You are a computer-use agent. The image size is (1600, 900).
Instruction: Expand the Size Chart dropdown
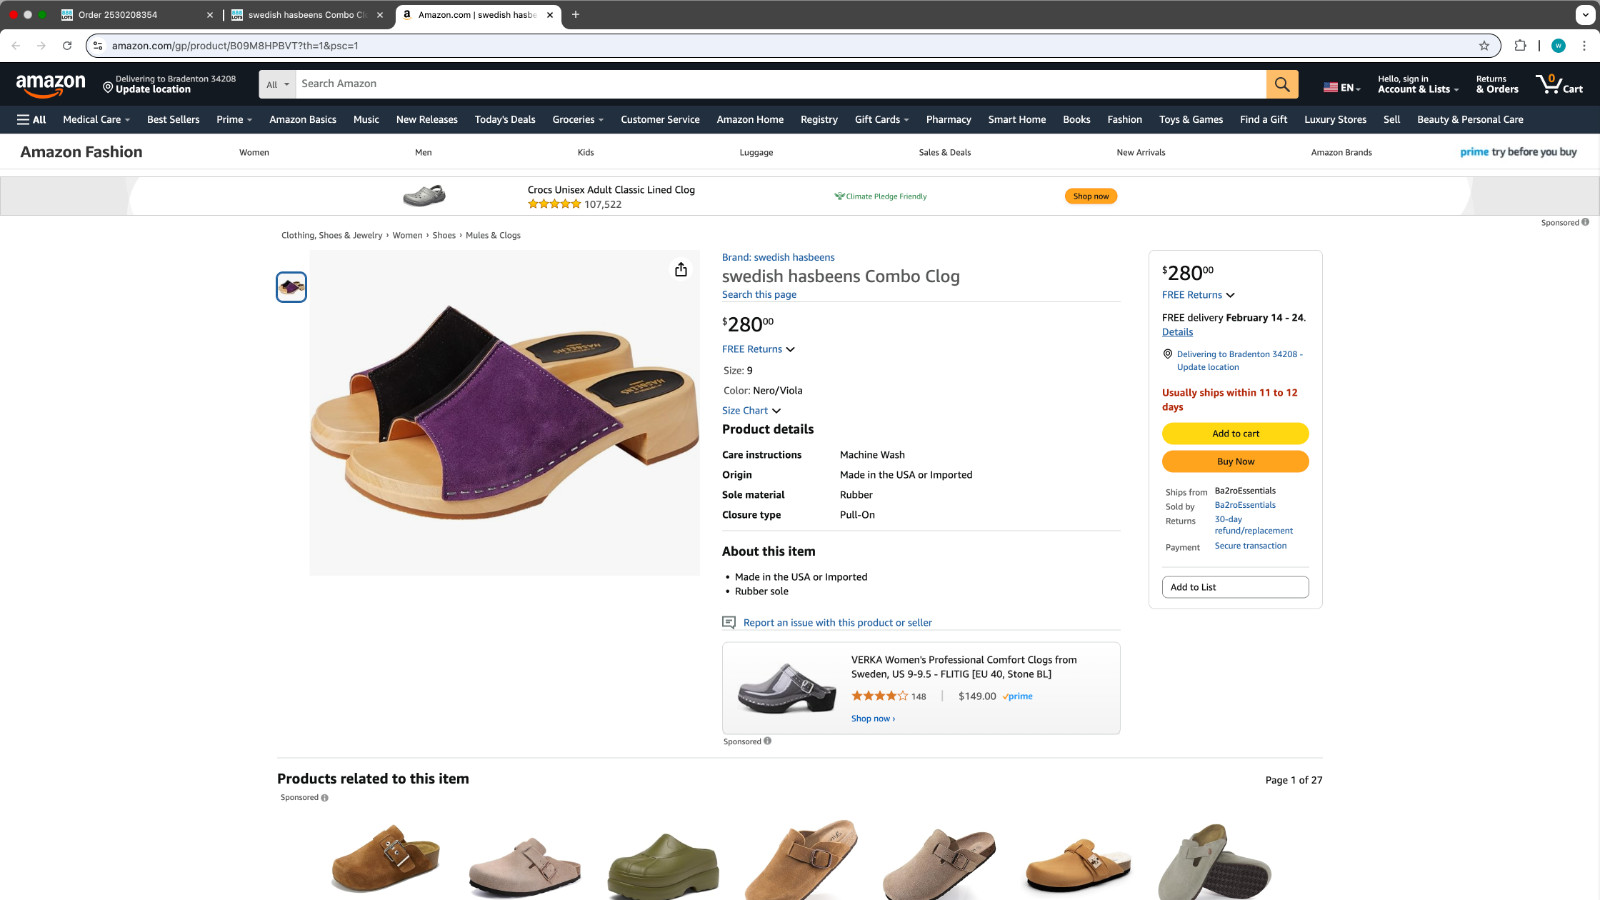pos(751,410)
